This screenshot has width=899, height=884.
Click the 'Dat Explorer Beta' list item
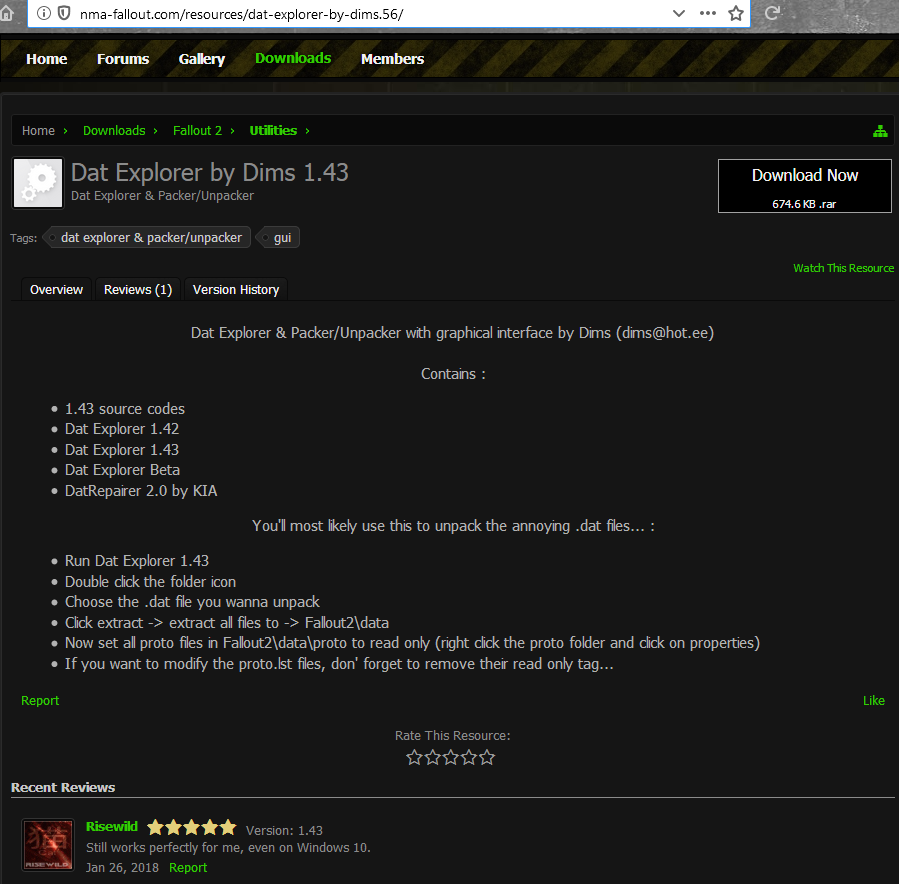point(122,470)
